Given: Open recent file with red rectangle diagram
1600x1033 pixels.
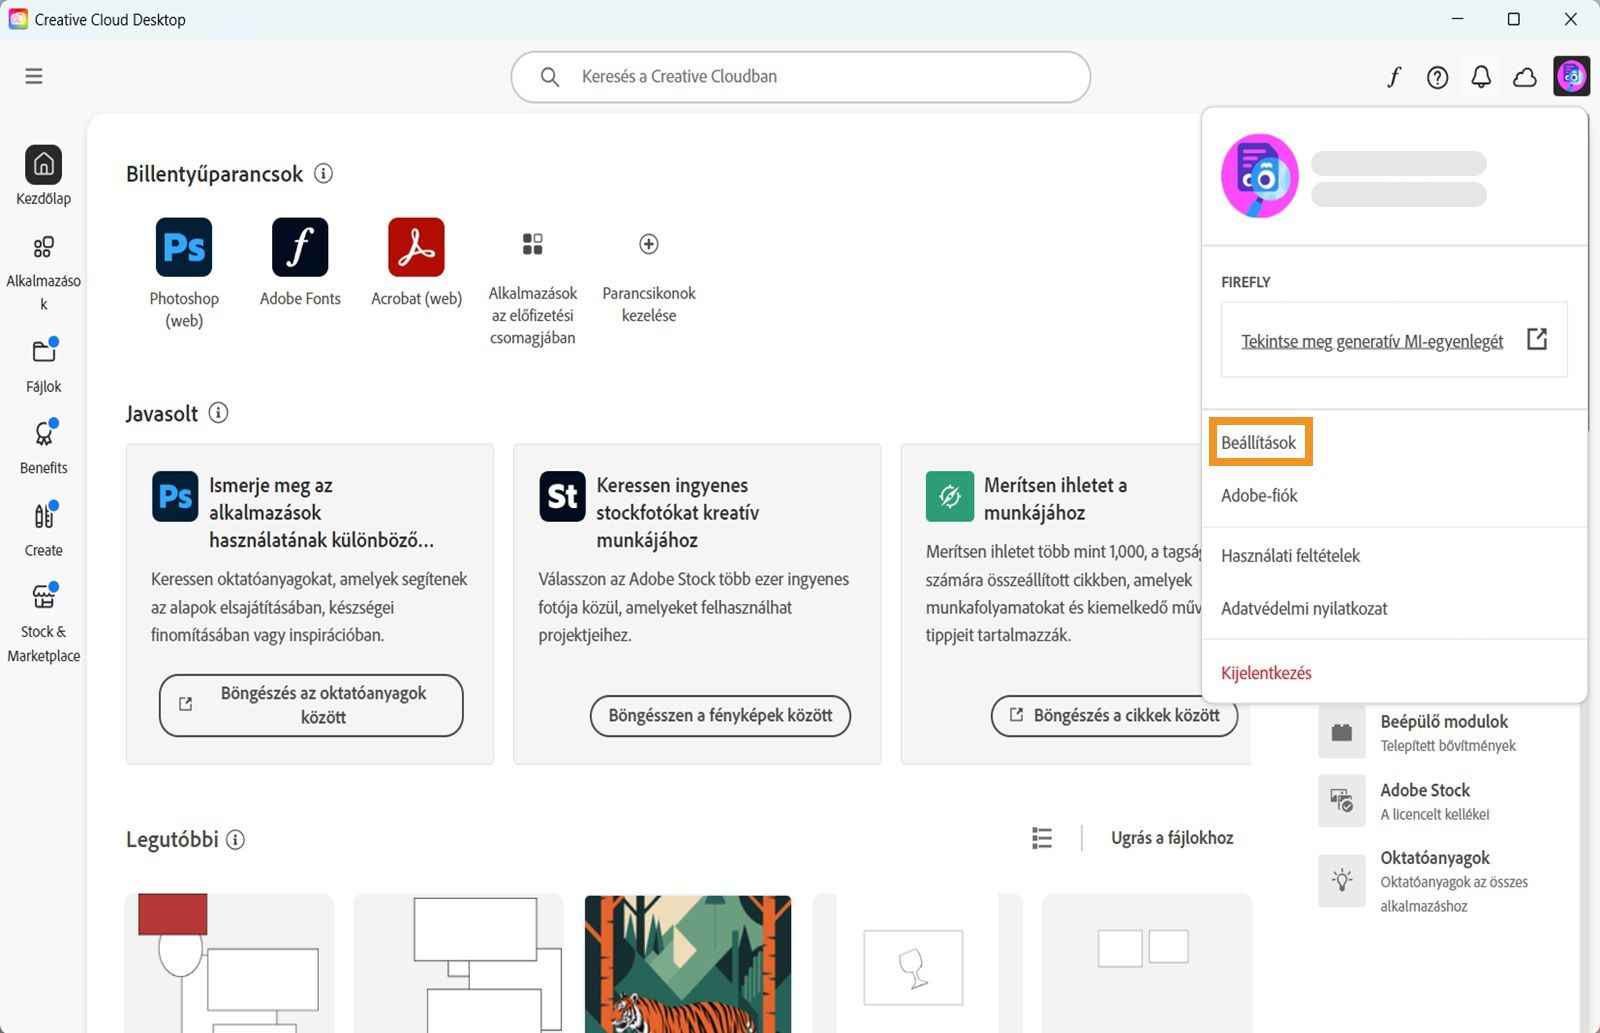Looking at the screenshot, I should [229, 964].
